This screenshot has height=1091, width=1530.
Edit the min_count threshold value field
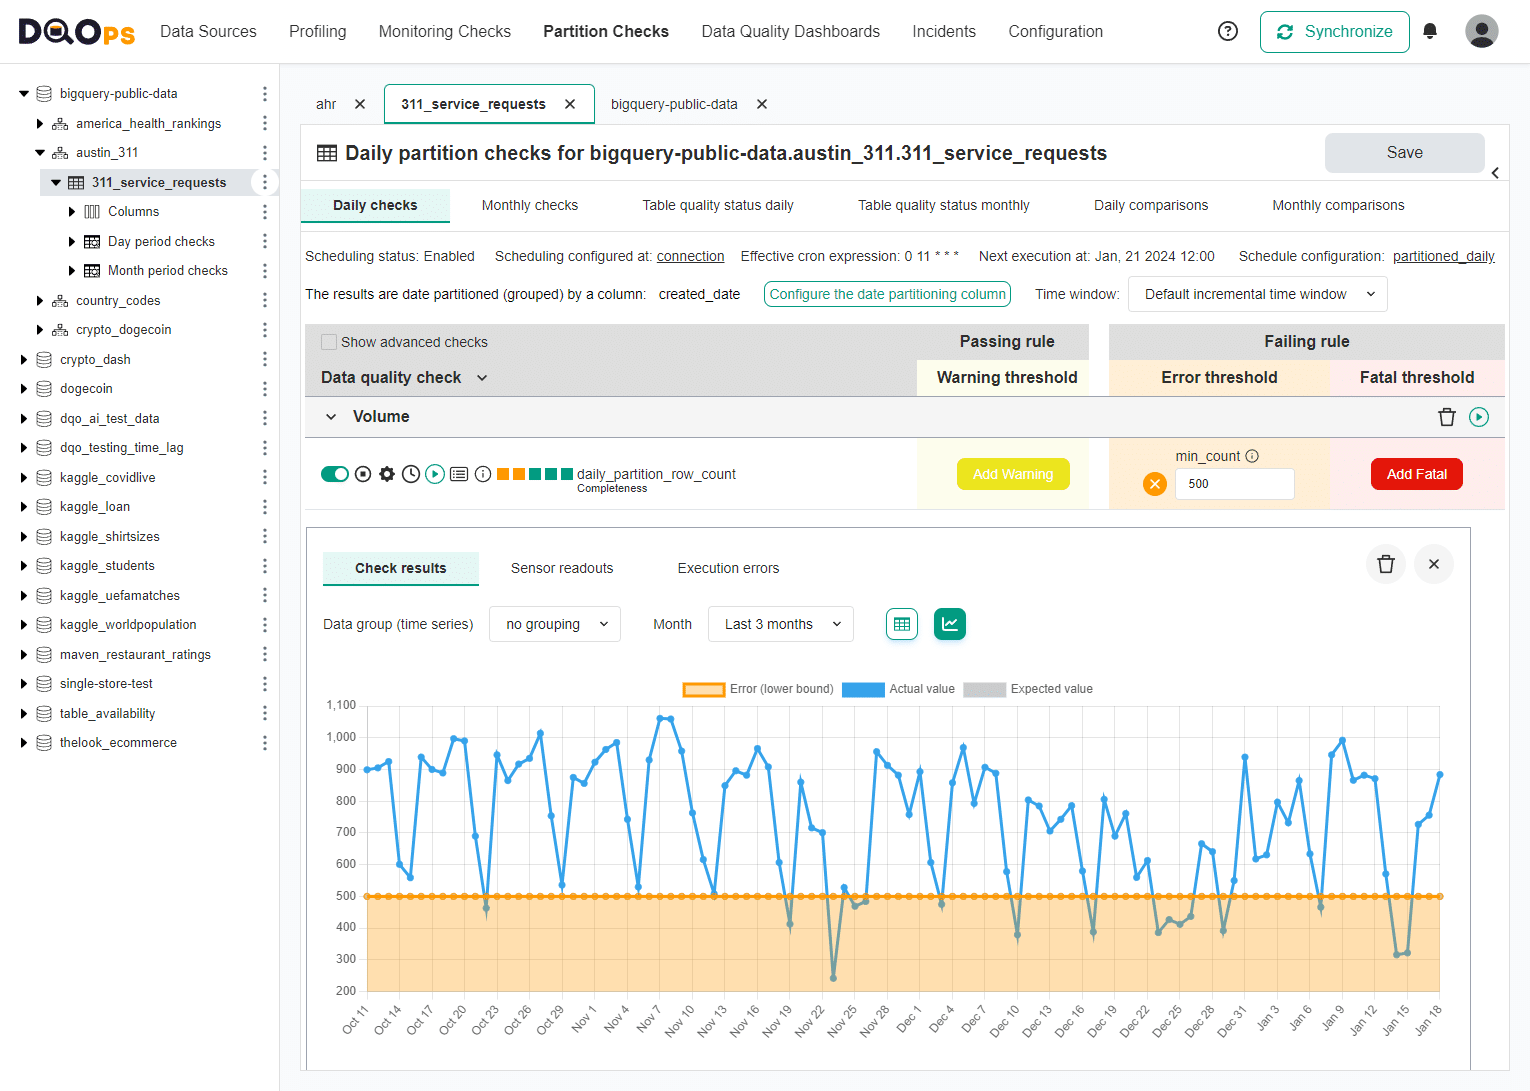[x=1234, y=483]
